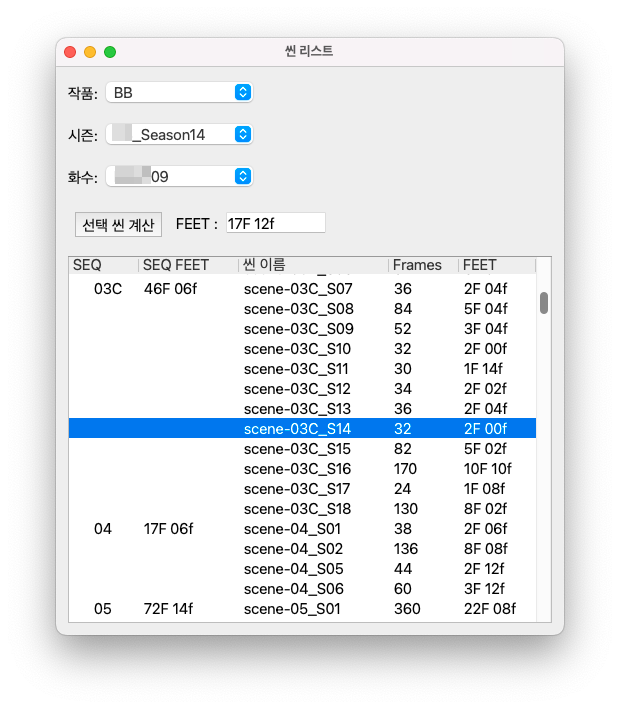The image size is (620, 709).
Task: Close the 씬 리스트 window
Action: pyautogui.click(x=70, y=52)
